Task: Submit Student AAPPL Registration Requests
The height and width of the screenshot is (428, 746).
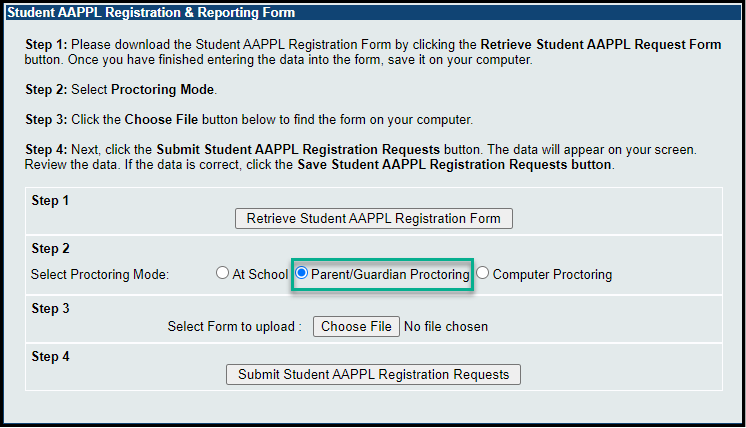Action: click(x=374, y=375)
